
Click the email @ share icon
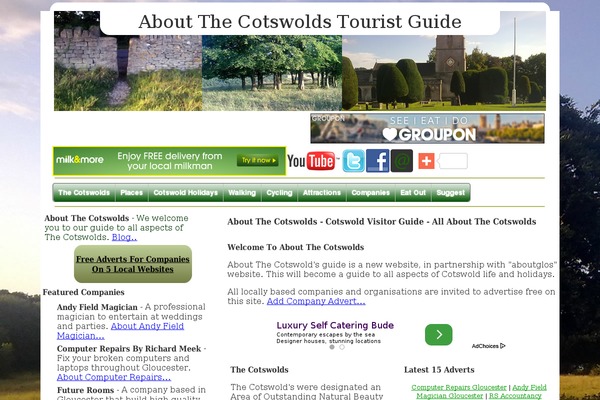point(402,161)
